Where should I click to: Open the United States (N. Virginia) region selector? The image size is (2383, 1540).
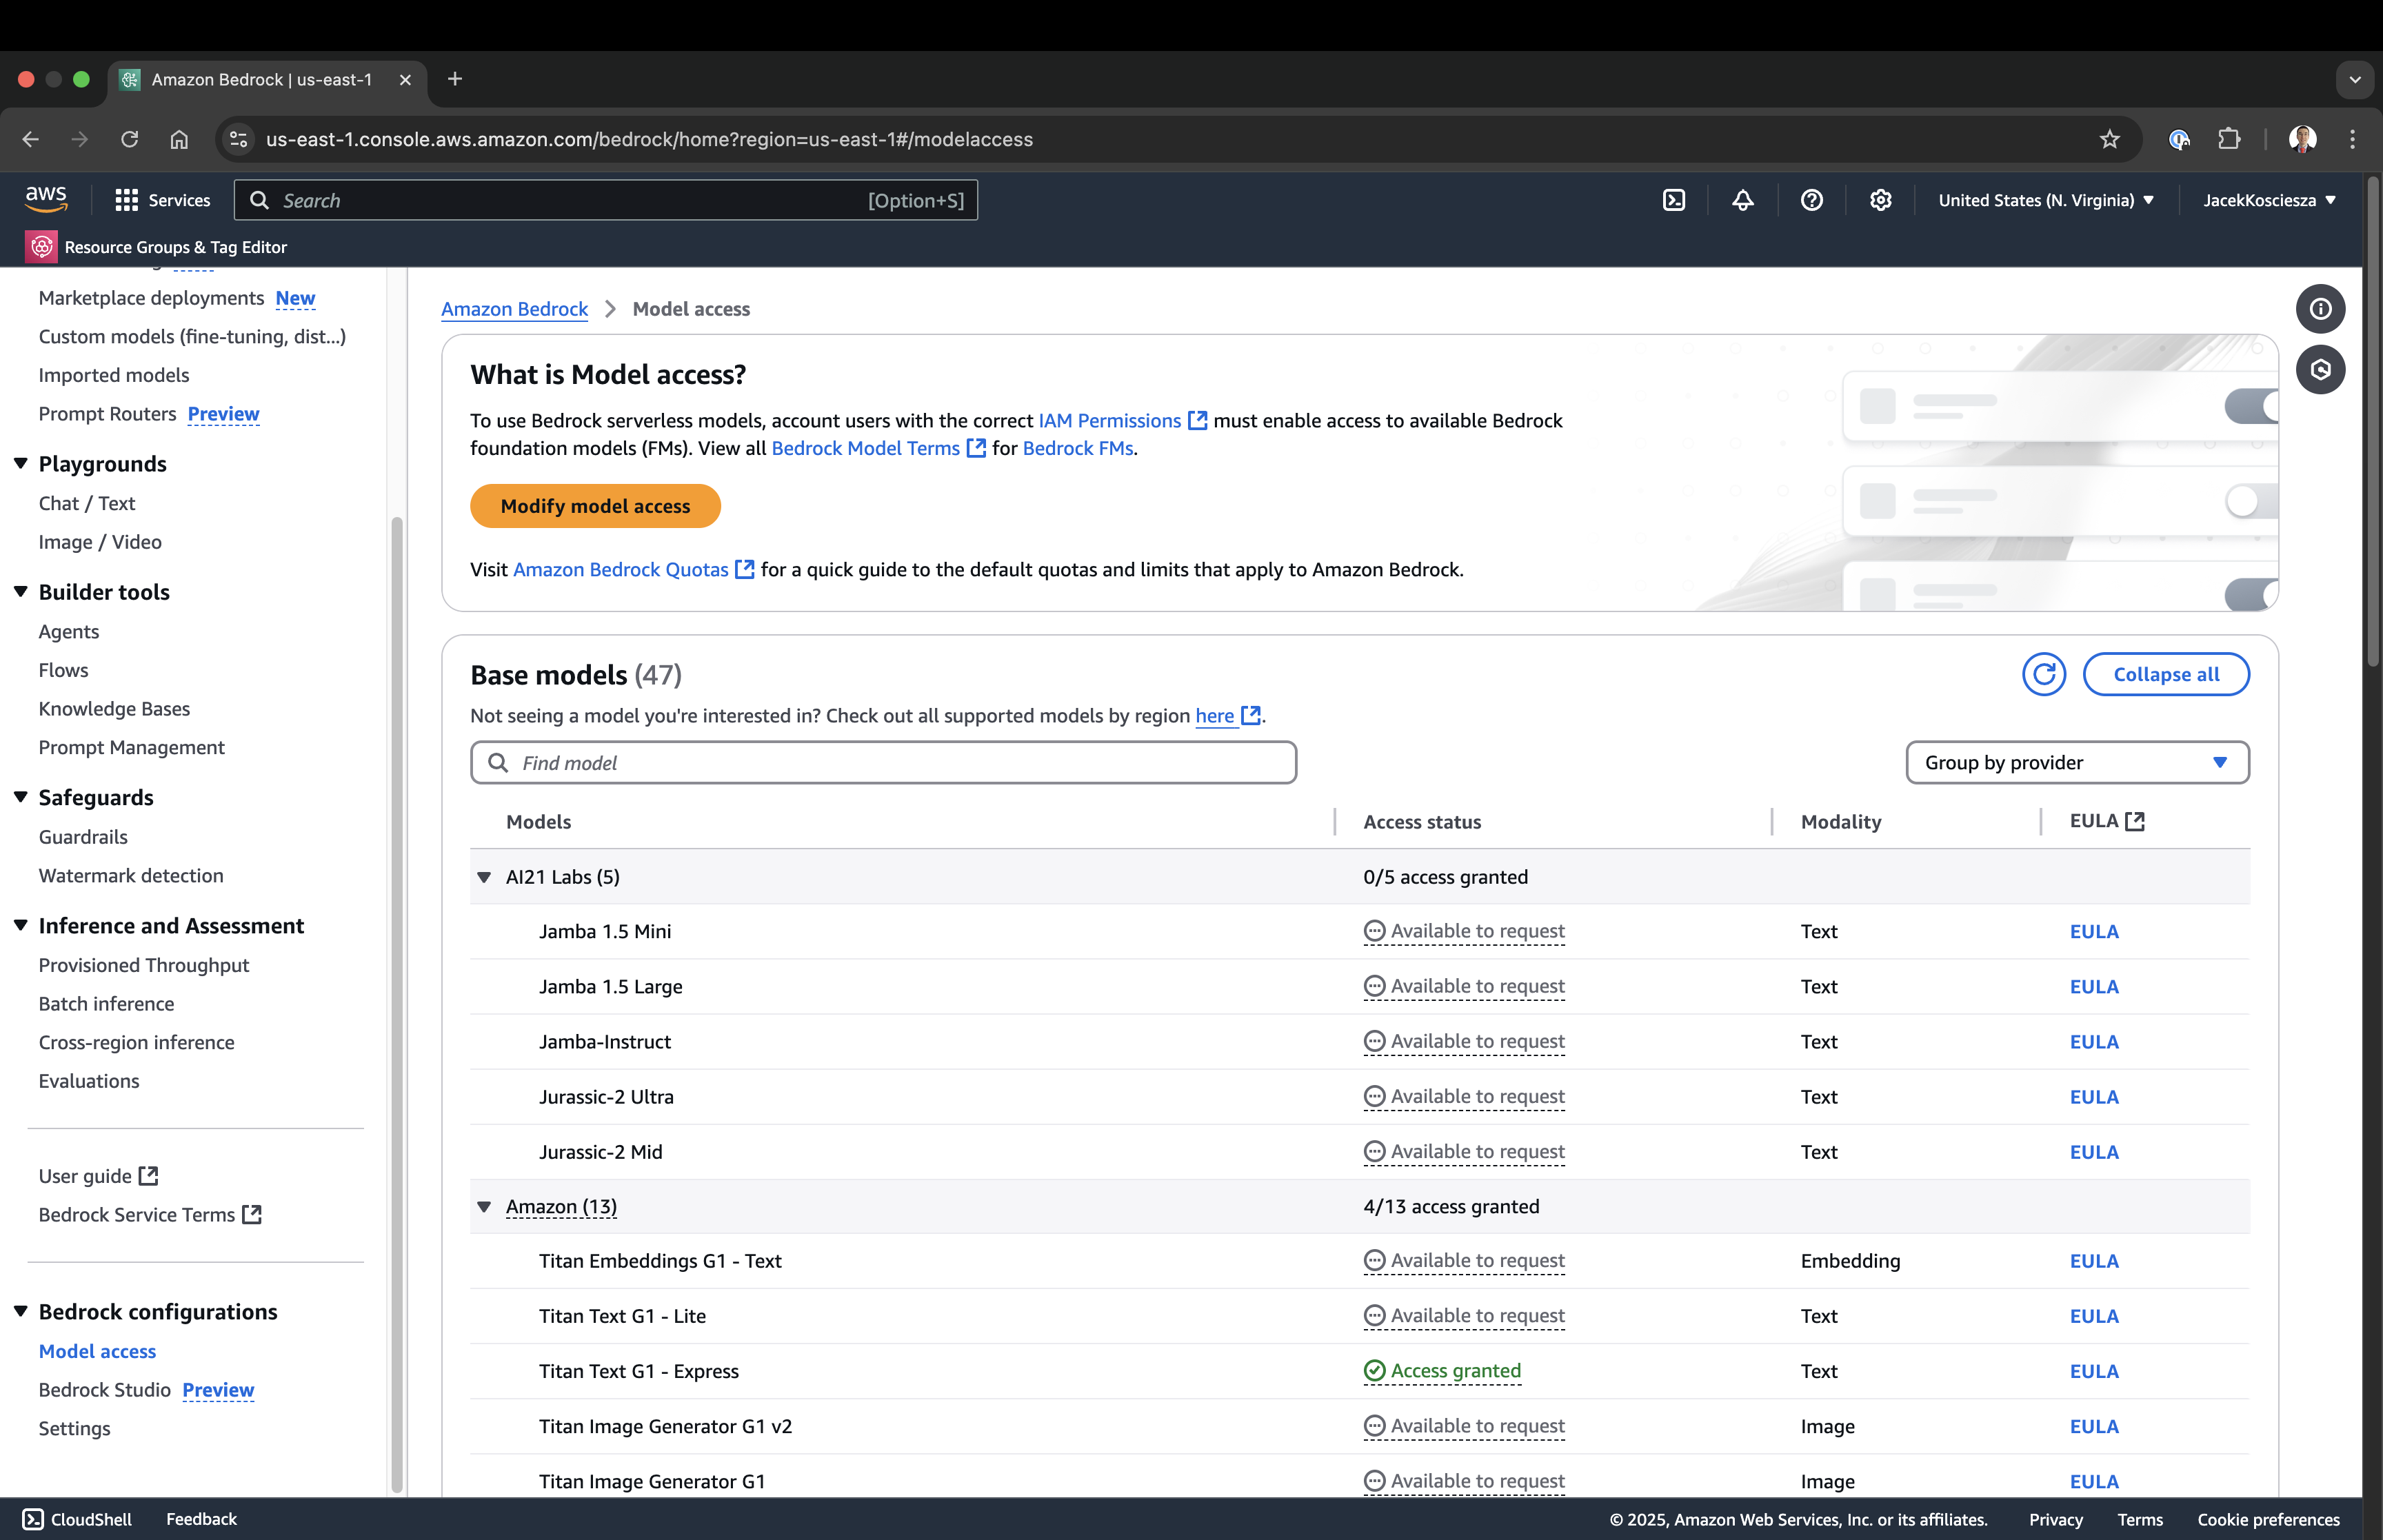pyautogui.click(x=2046, y=200)
